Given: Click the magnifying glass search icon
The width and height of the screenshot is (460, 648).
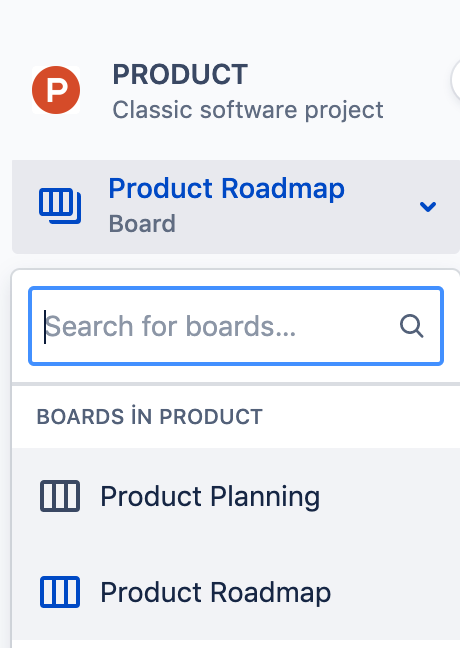Looking at the screenshot, I should pyautogui.click(x=411, y=326).
